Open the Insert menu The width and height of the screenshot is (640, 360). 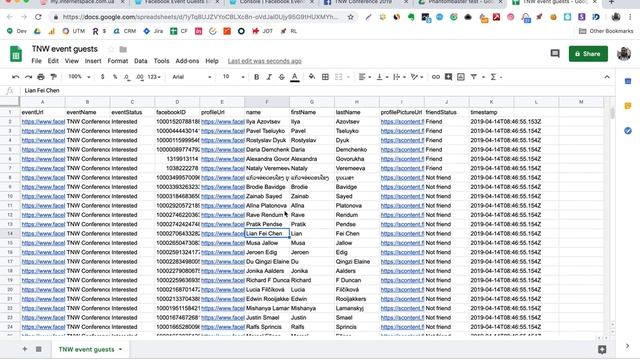[x=93, y=61]
